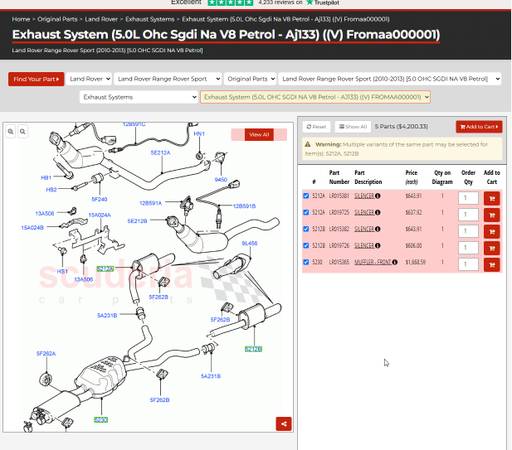Select diagram label 5E212A

tap(160, 153)
